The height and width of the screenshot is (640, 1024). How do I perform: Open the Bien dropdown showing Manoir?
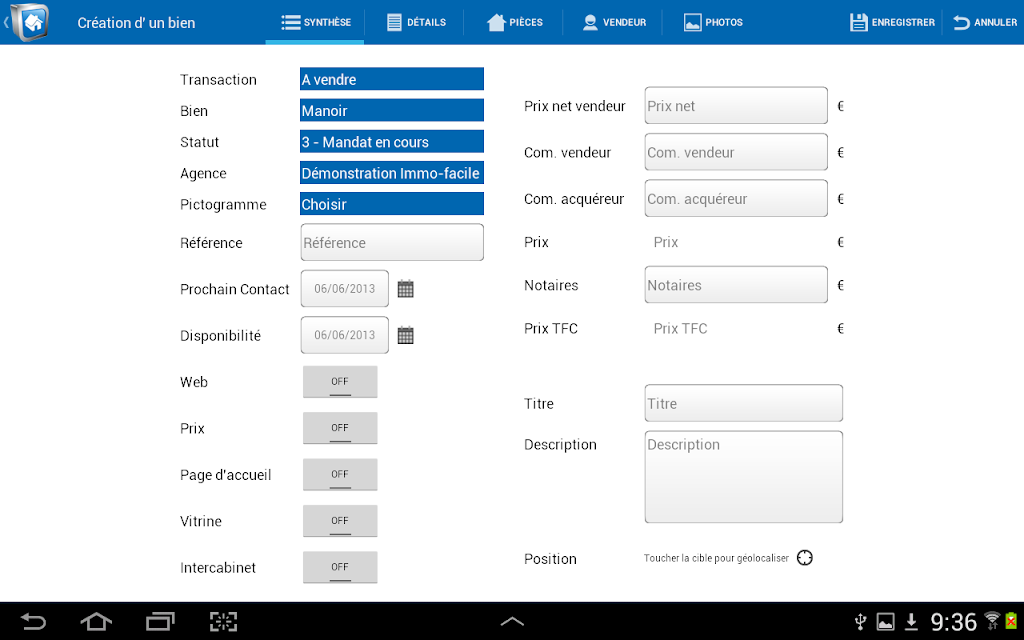point(392,110)
